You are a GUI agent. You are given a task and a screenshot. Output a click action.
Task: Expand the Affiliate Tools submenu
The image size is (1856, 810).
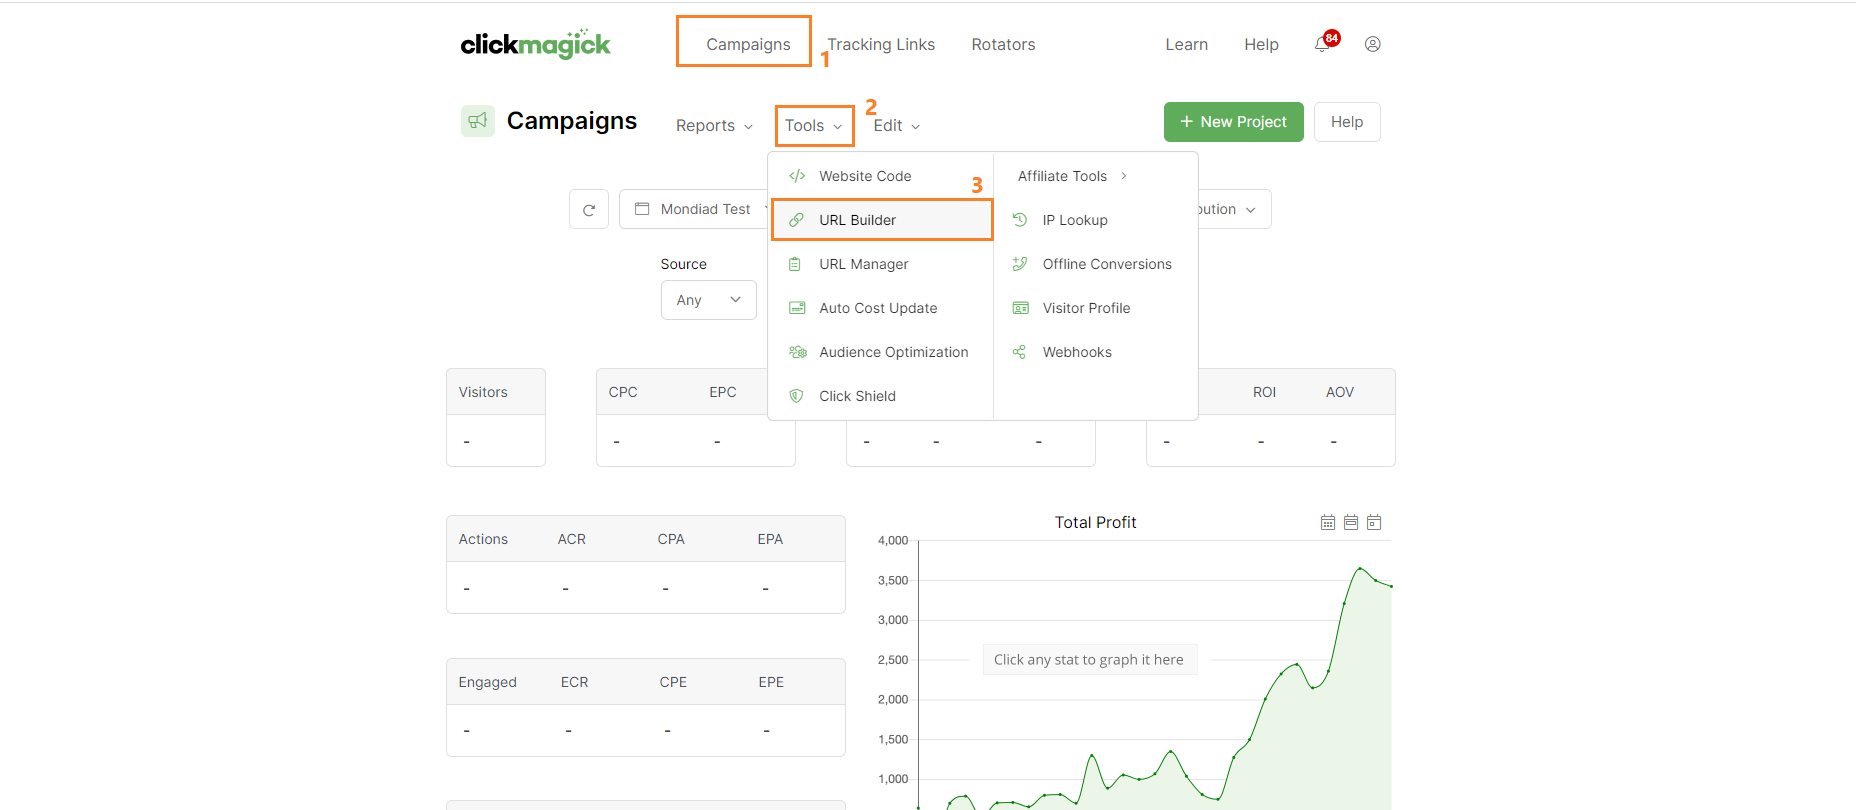[1072, 176]
